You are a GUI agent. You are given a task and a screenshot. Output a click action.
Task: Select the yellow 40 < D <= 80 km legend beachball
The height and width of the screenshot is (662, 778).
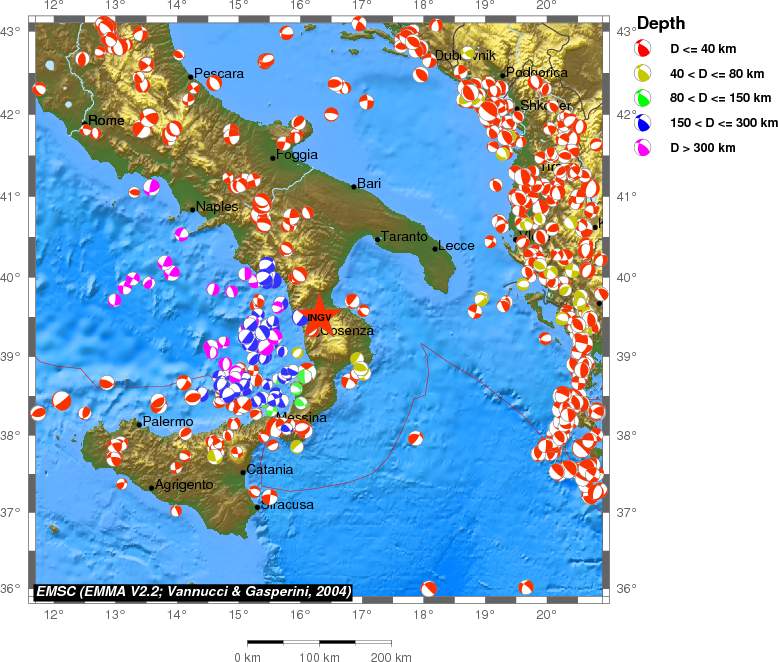click(x=643, y=73)
